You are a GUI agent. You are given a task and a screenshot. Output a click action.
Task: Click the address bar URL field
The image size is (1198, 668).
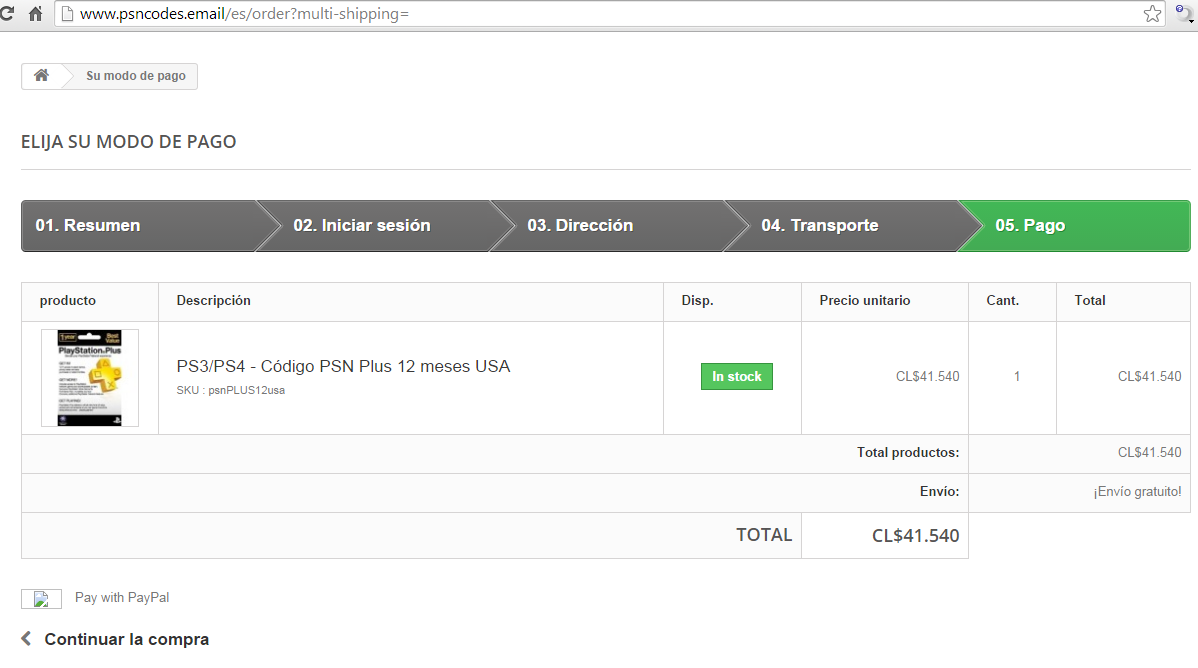click(604, 14)
